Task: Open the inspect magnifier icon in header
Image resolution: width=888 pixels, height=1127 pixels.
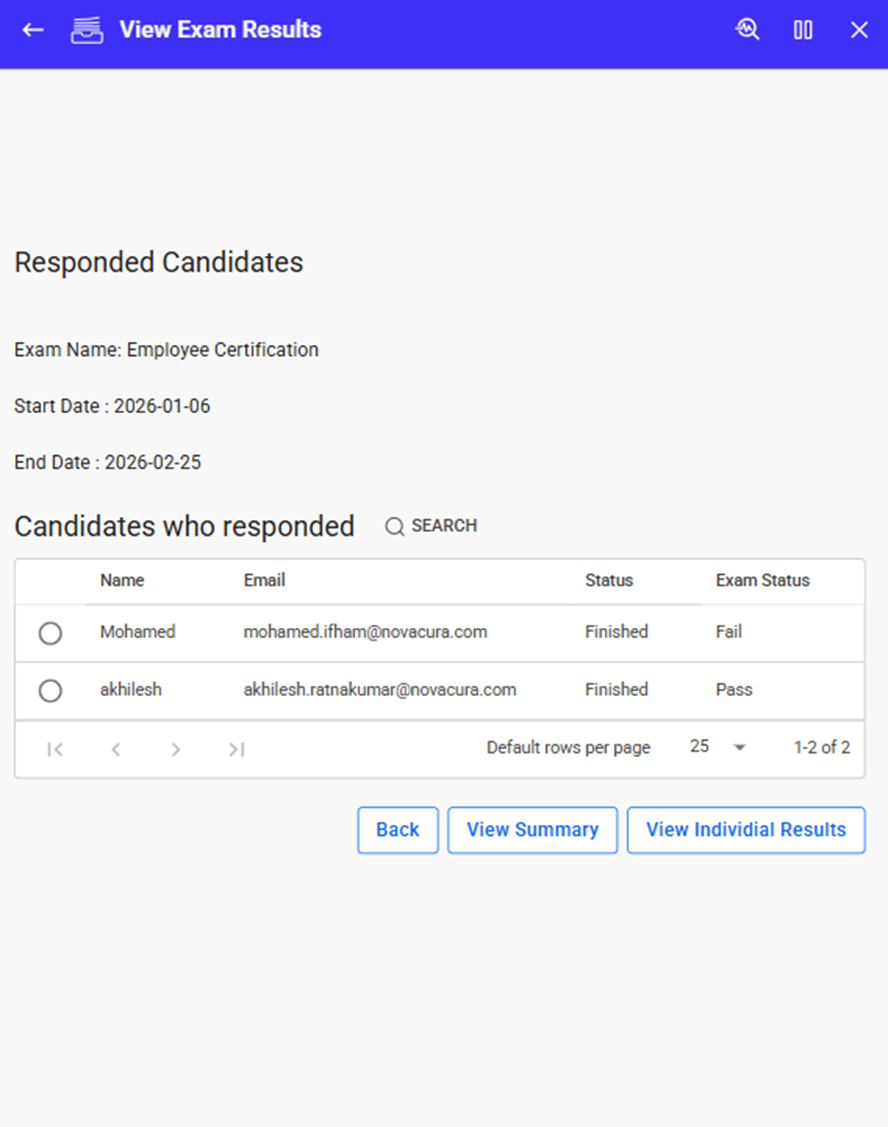Action: 747,30
